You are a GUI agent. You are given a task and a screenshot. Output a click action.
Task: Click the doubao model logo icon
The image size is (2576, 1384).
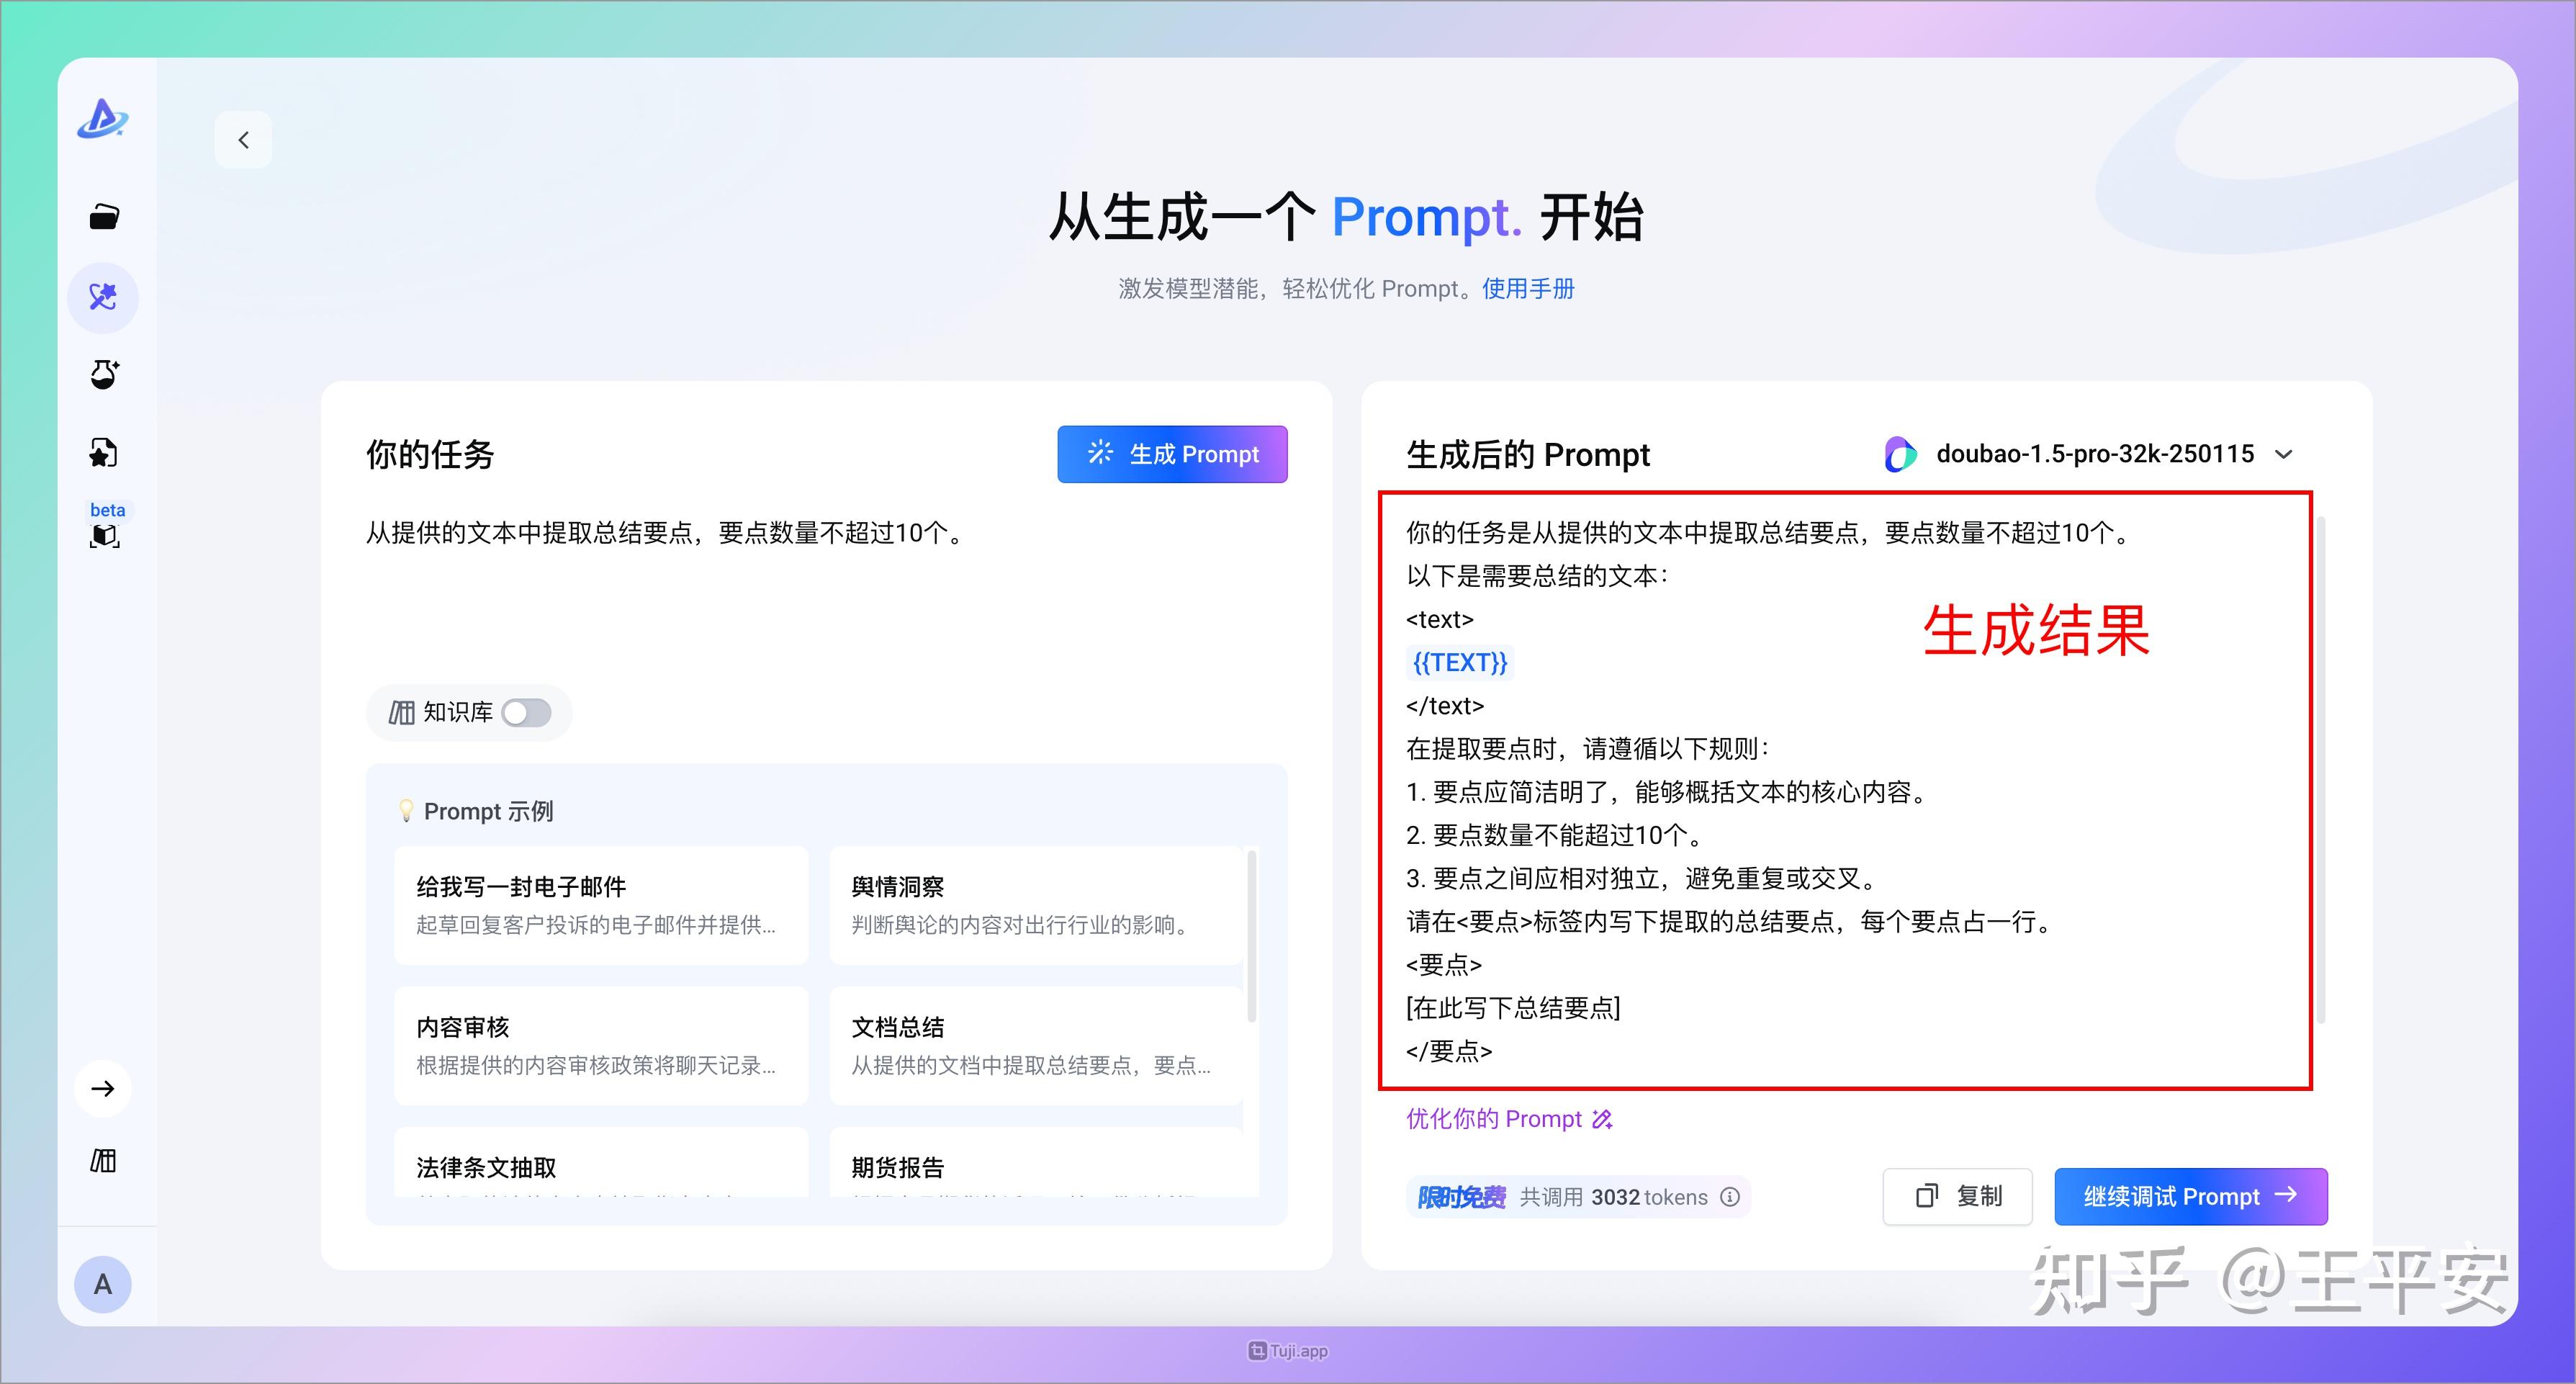[1899, 455]
